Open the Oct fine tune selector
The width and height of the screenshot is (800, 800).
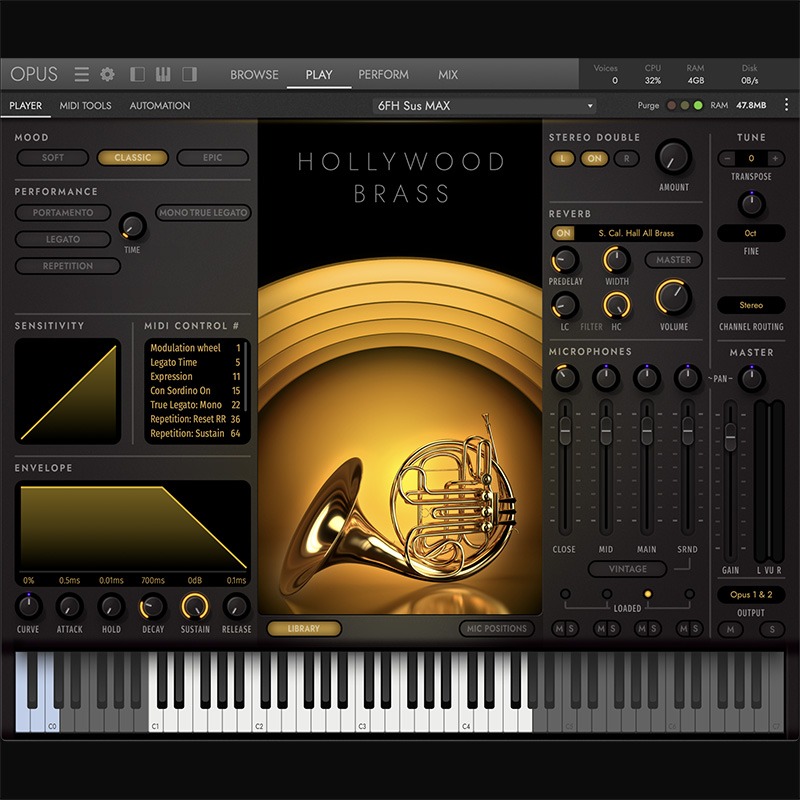pos(751,233)
